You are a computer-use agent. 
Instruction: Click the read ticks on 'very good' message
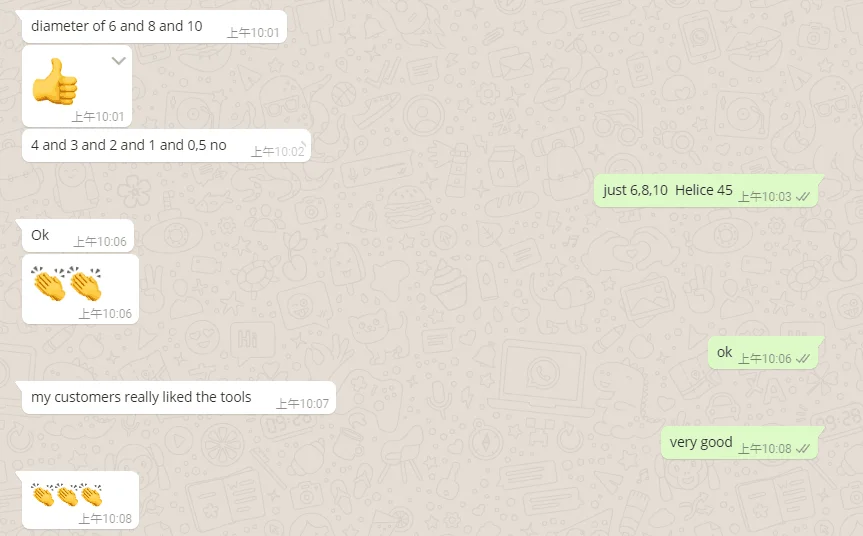click(x=803, y=449)
